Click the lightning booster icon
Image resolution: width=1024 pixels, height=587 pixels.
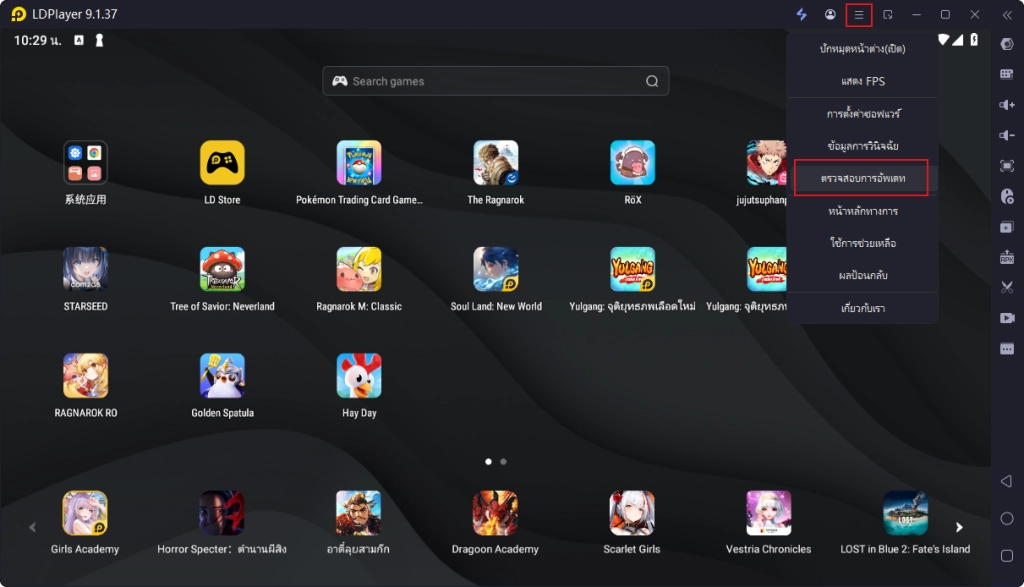[x=801, y=14]
